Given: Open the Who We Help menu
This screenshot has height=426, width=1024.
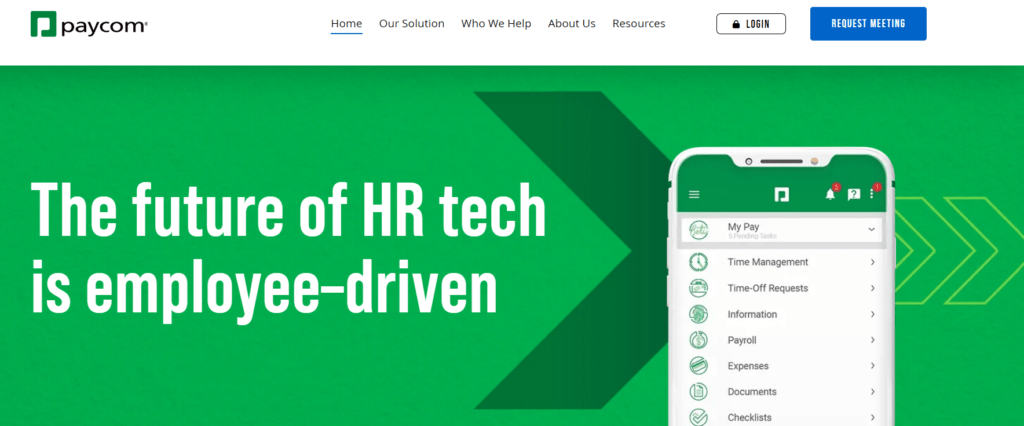Looking at the screenshot, I should click(496, 24).
